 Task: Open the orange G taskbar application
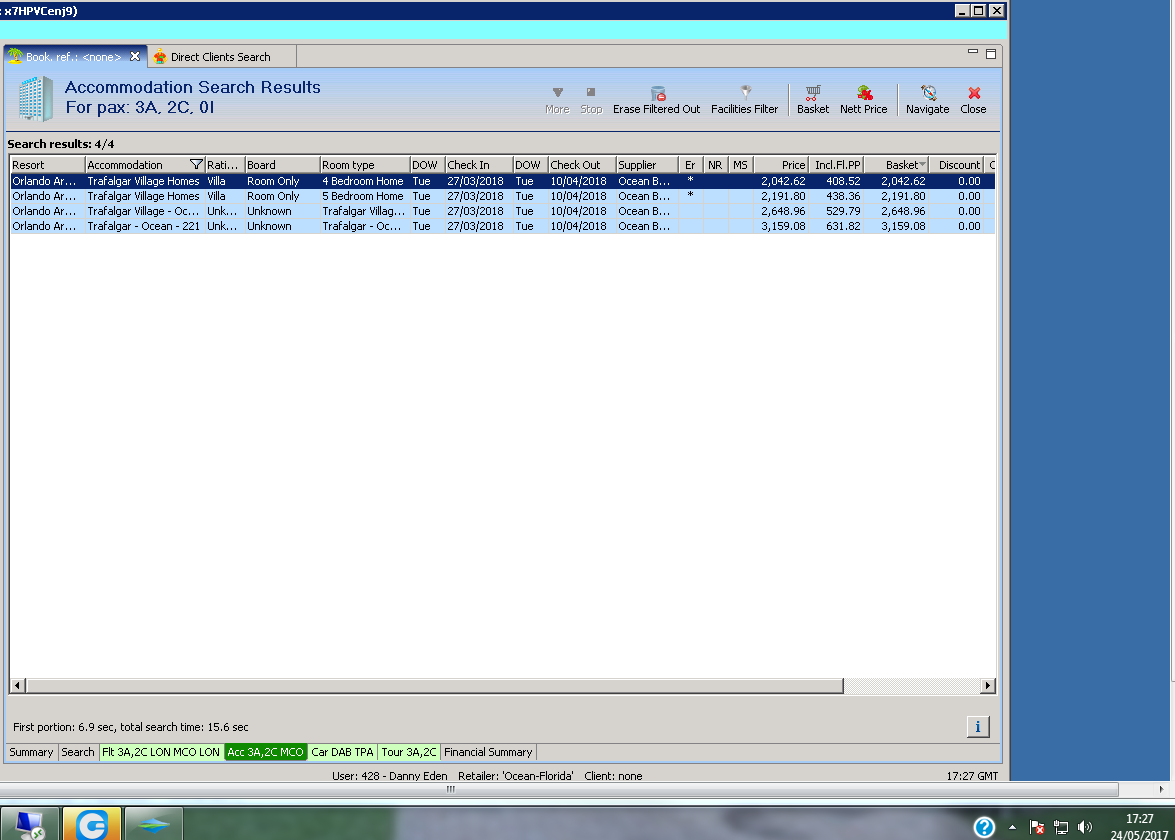point(91,825)
